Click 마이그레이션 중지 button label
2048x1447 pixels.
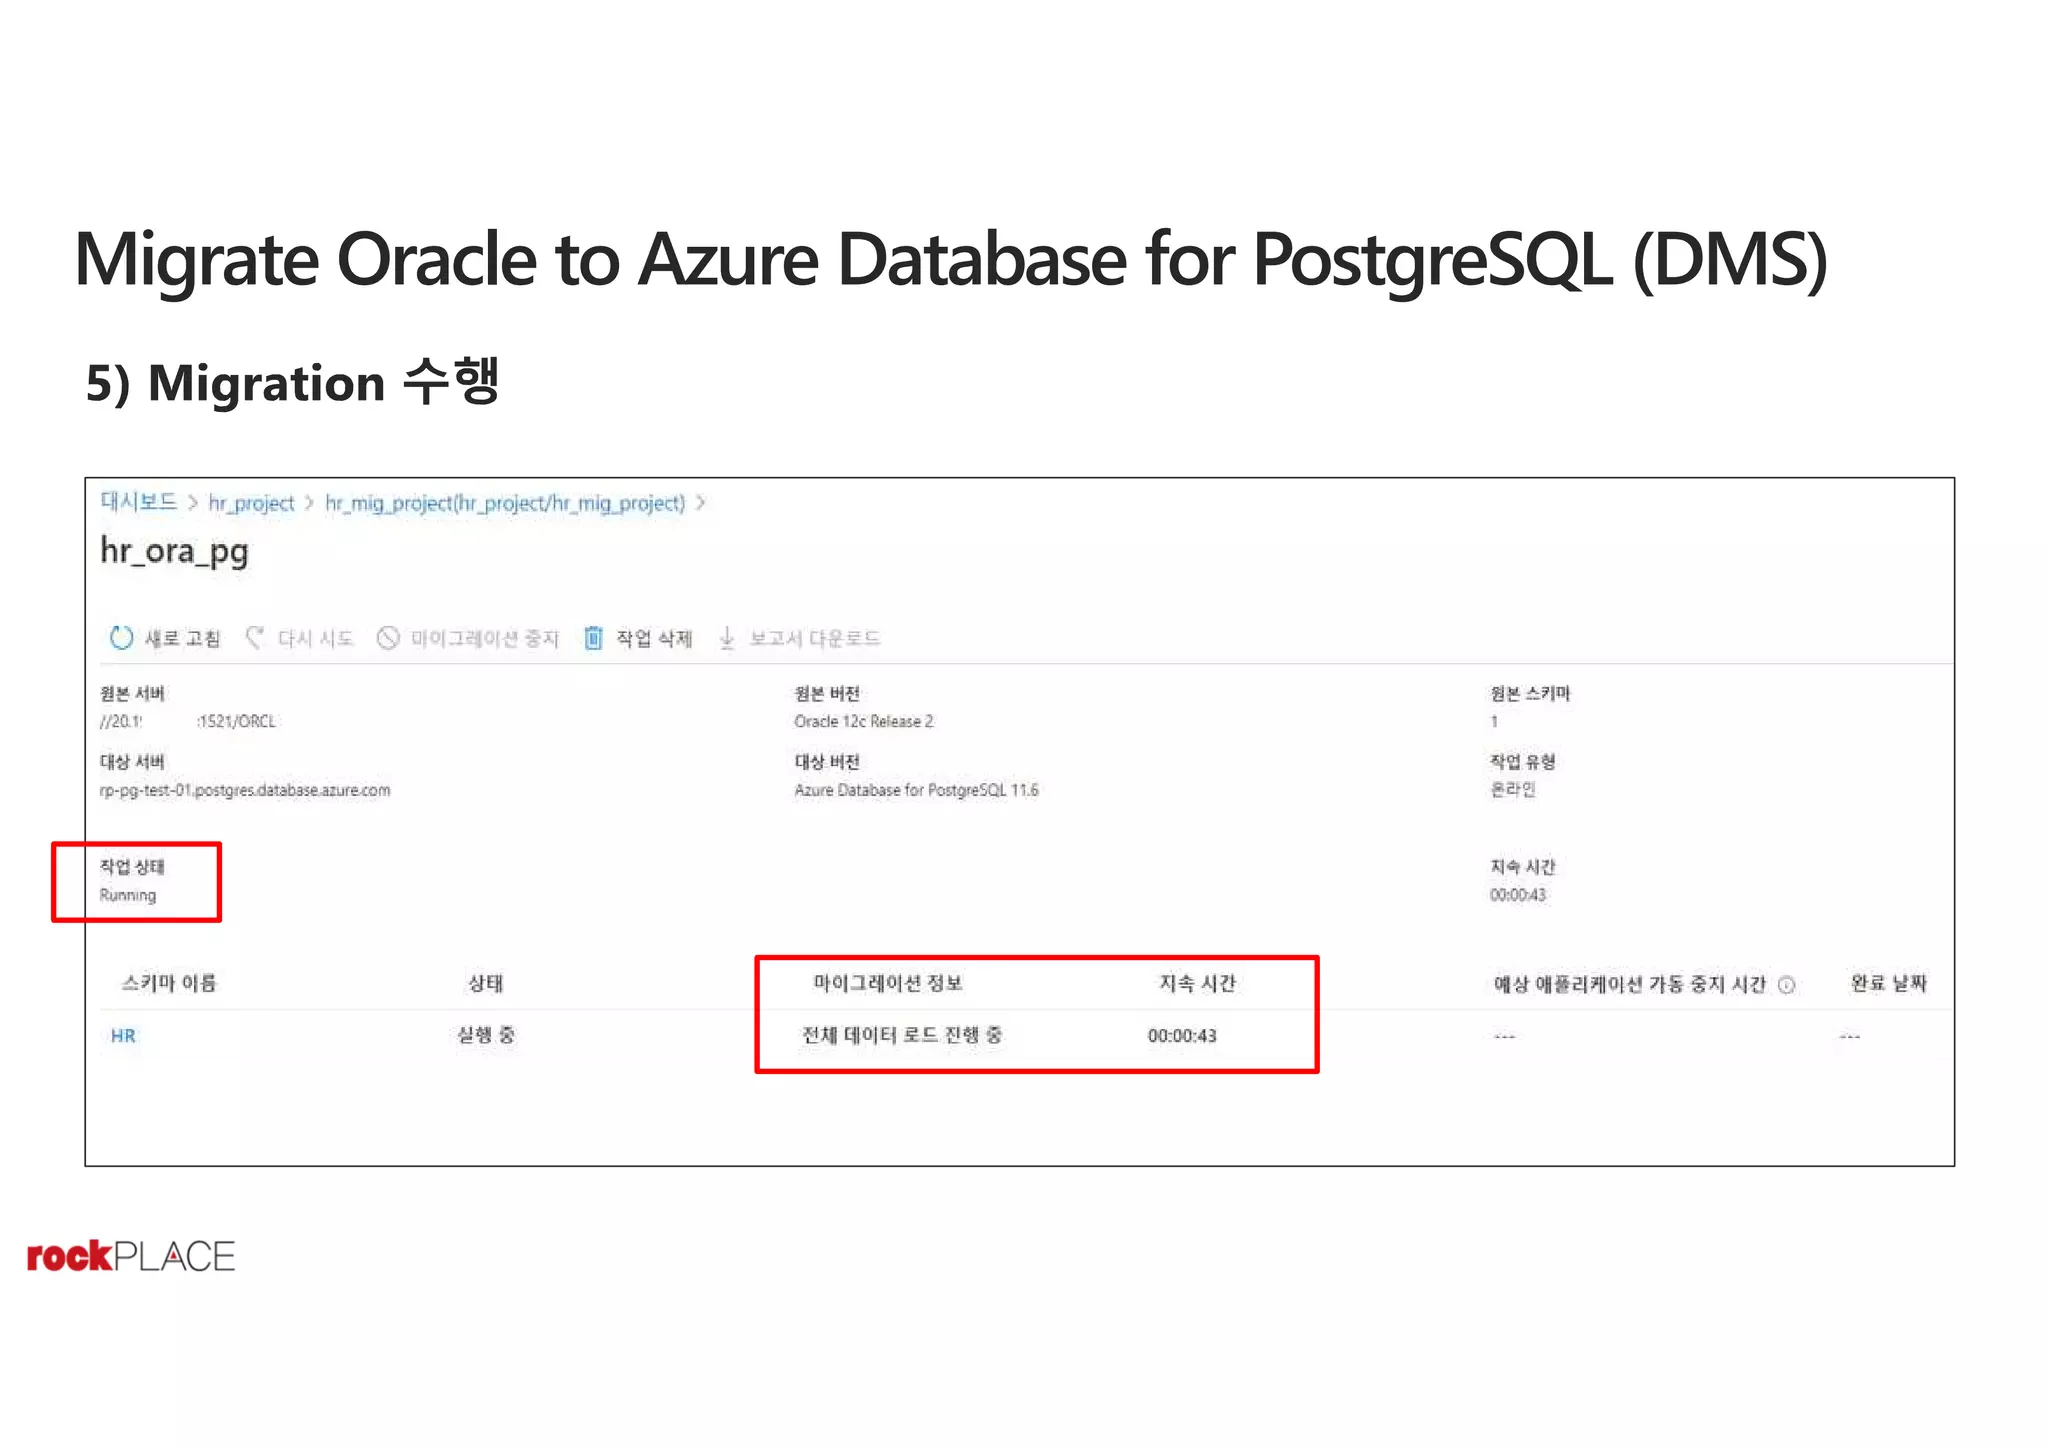pyautogui.click(x=485, y=638)
